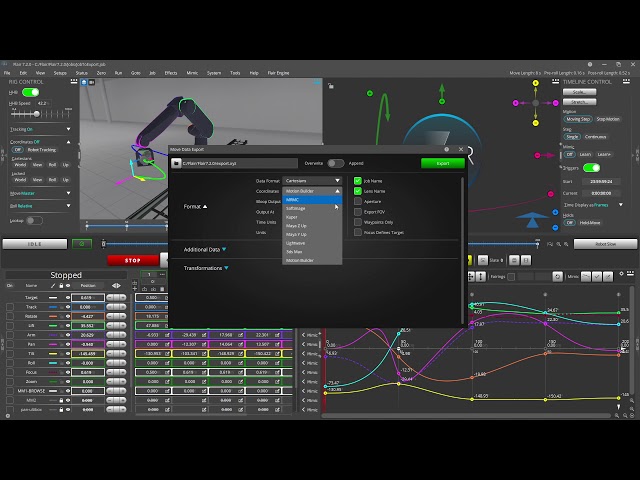Toggle the HHB switch
Screen dimensions: 640x480
[30, 93]
